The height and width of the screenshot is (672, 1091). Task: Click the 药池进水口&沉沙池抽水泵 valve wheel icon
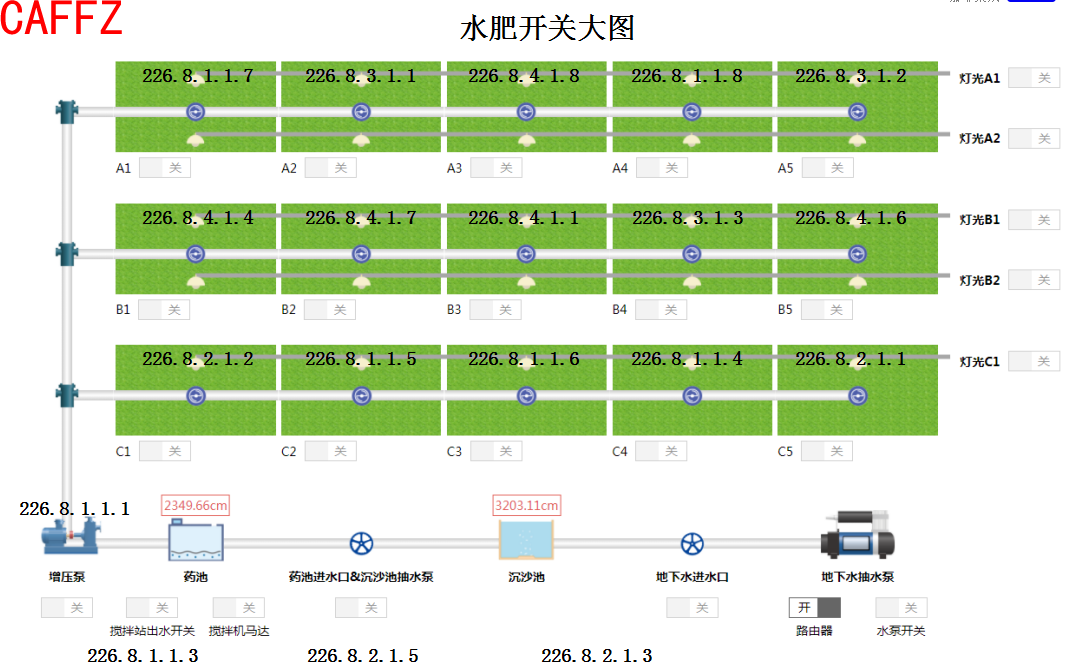[361, 543]
